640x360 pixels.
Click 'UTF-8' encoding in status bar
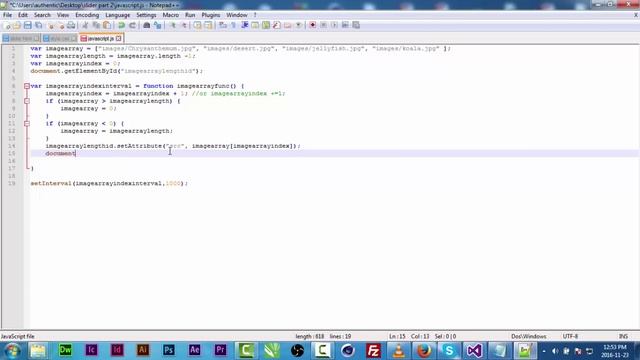coord(570,337)
